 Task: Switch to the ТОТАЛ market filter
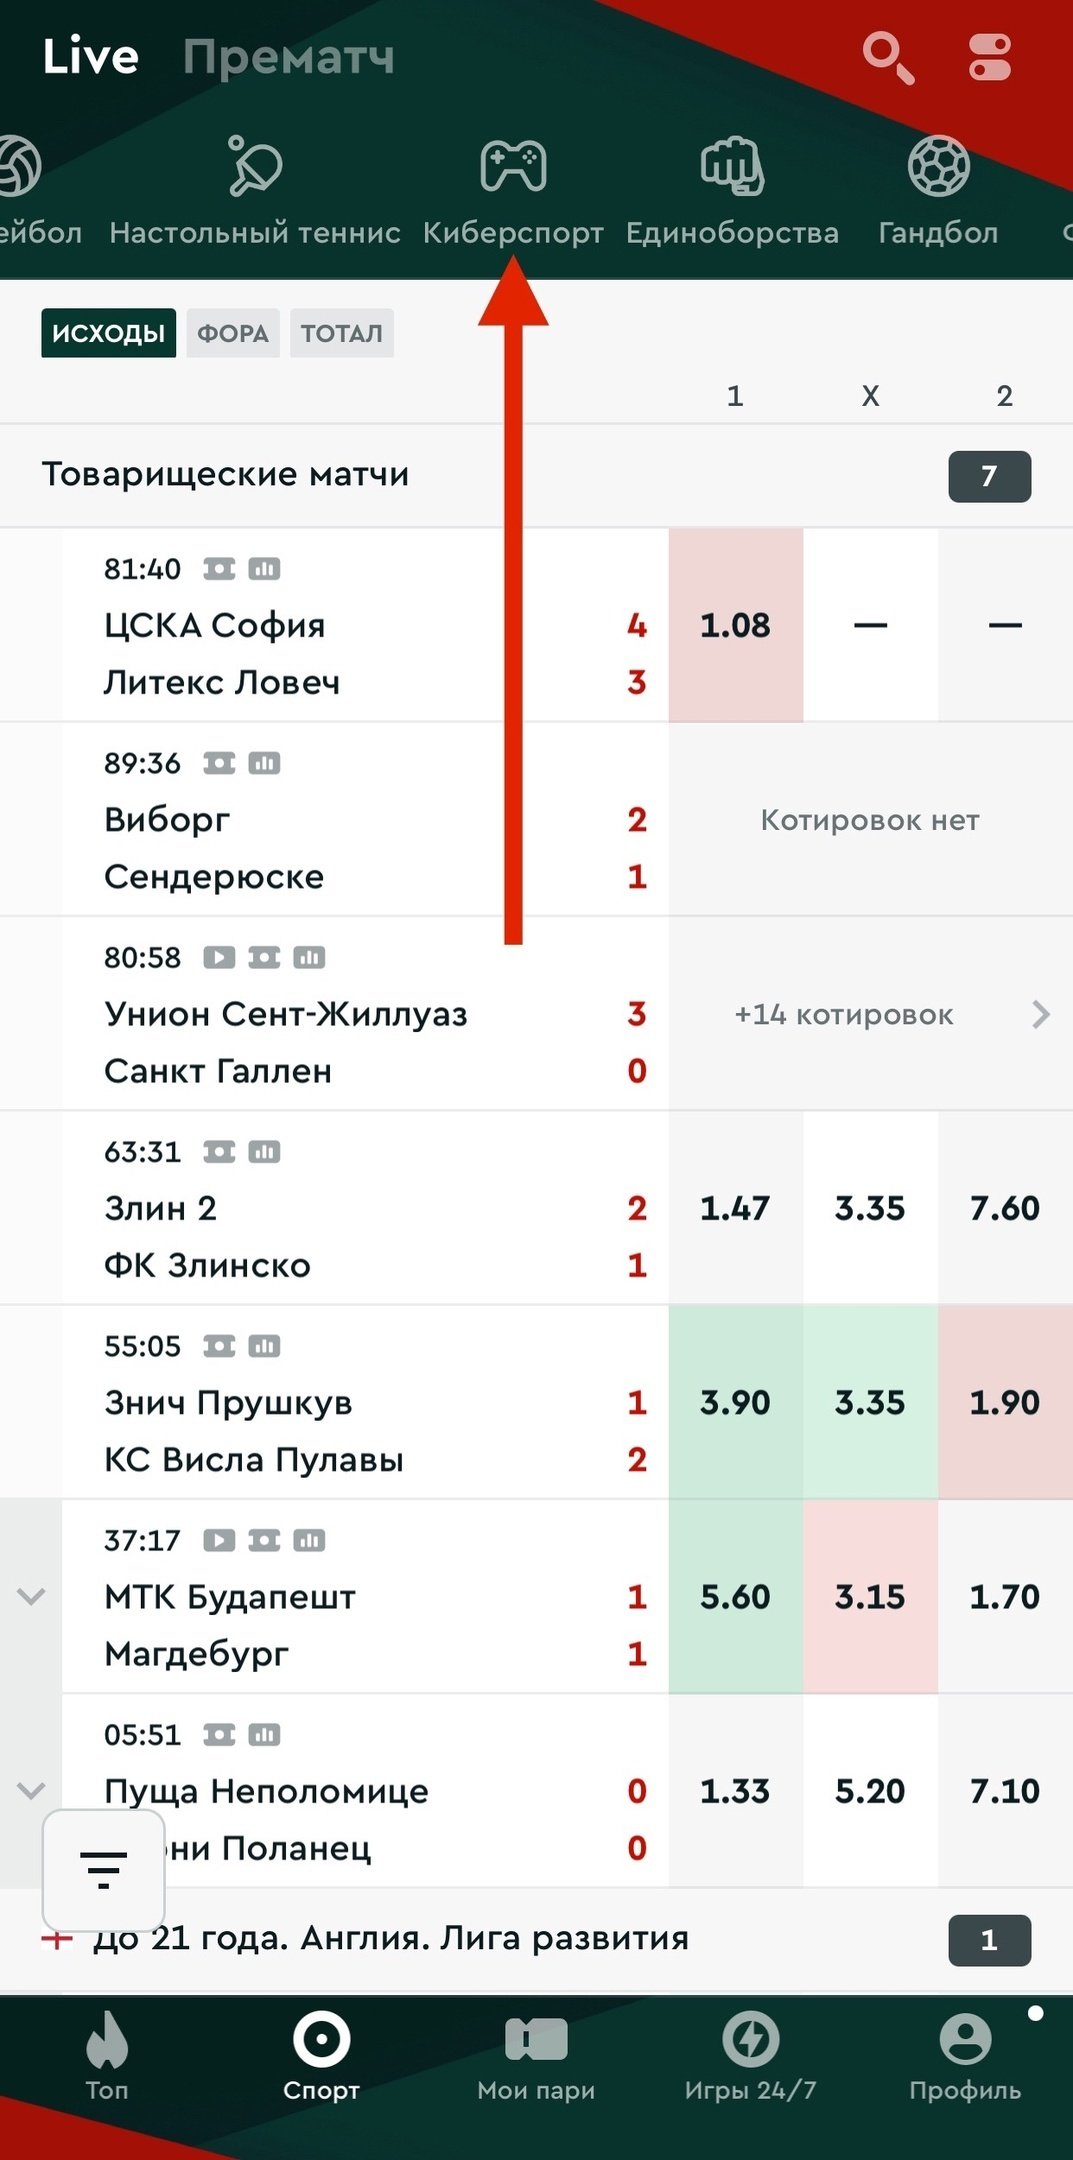point(341,333)
